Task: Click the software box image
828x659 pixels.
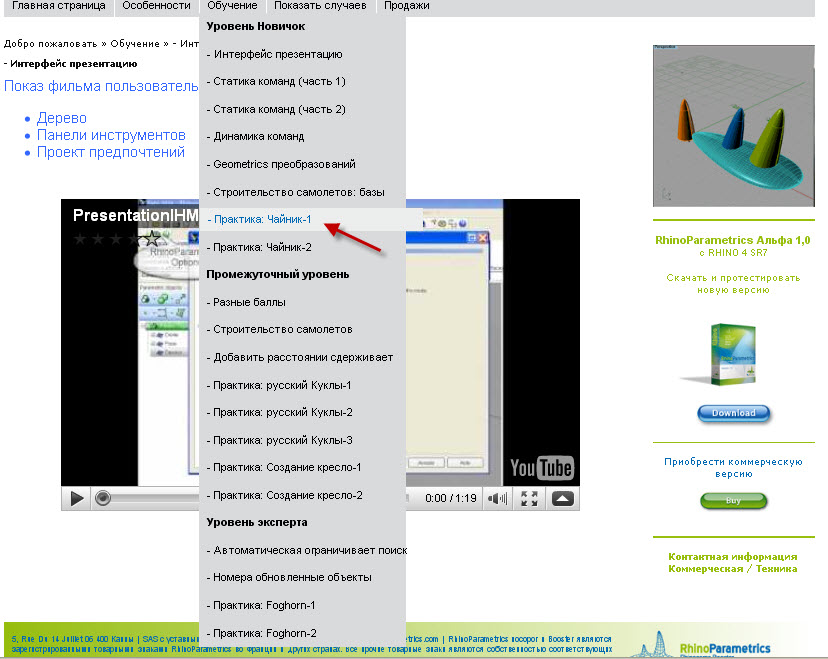Action: [732, 354]
